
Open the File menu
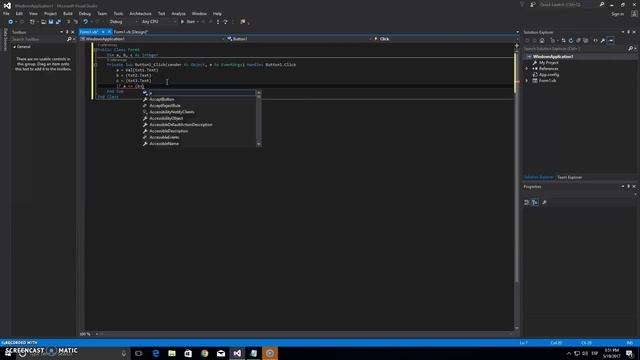tap(6, 13)
